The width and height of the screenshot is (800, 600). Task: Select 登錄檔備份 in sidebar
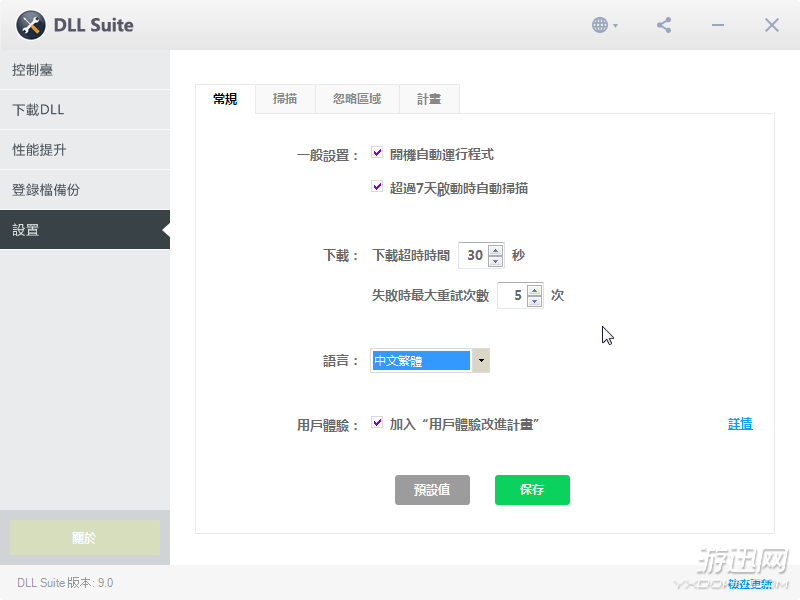pyautogui.click(x=85, y=190)
